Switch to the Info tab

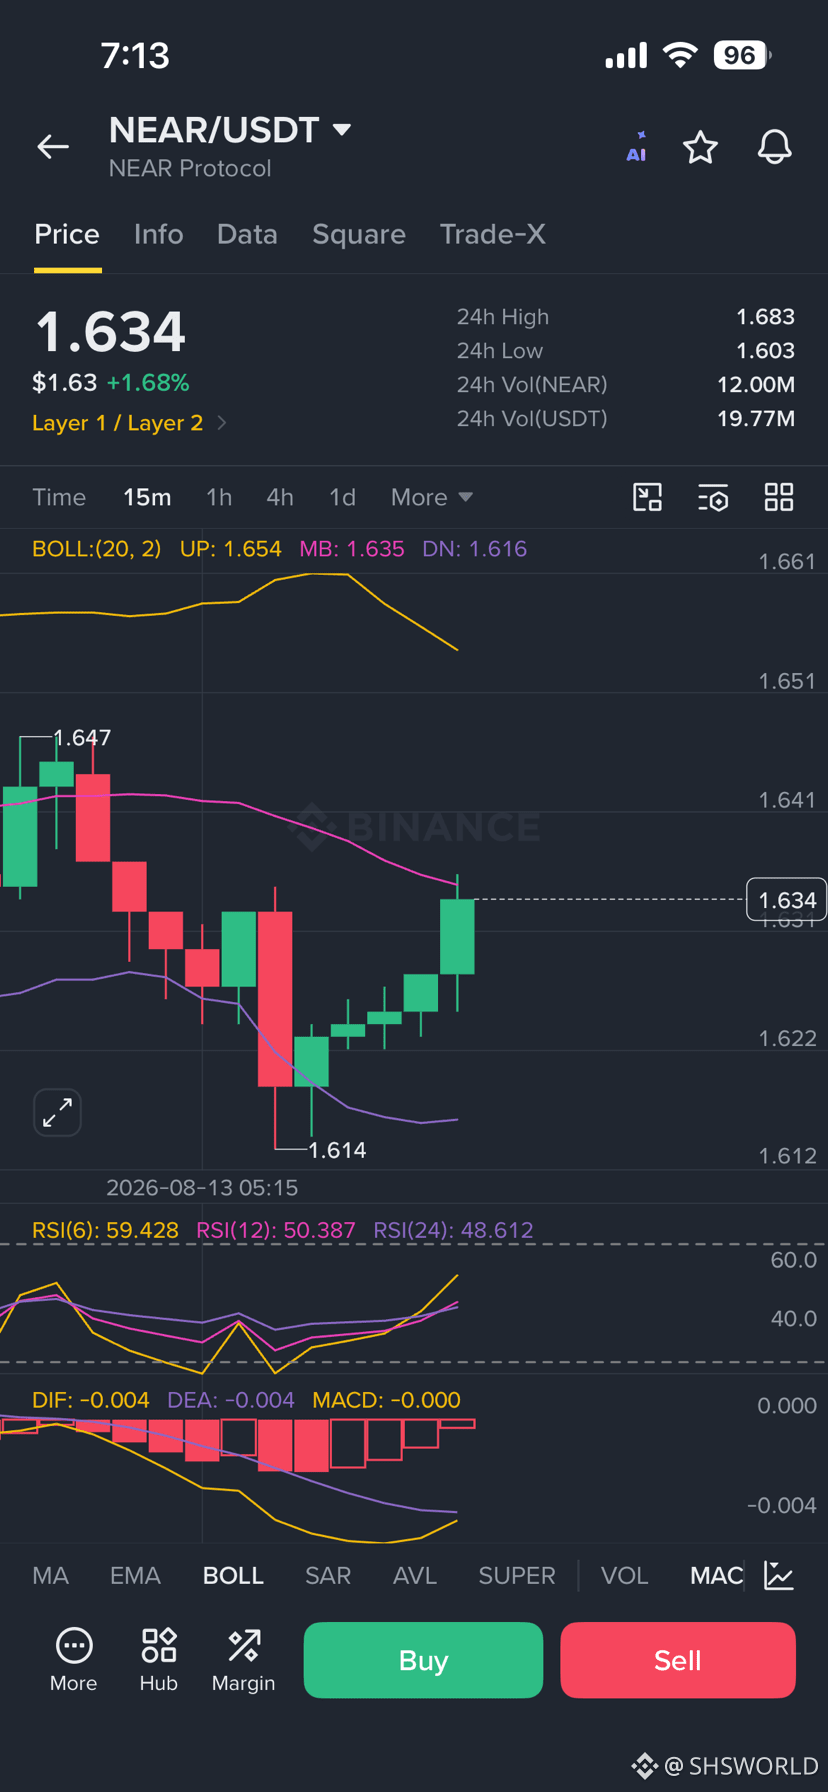[159, 234]
